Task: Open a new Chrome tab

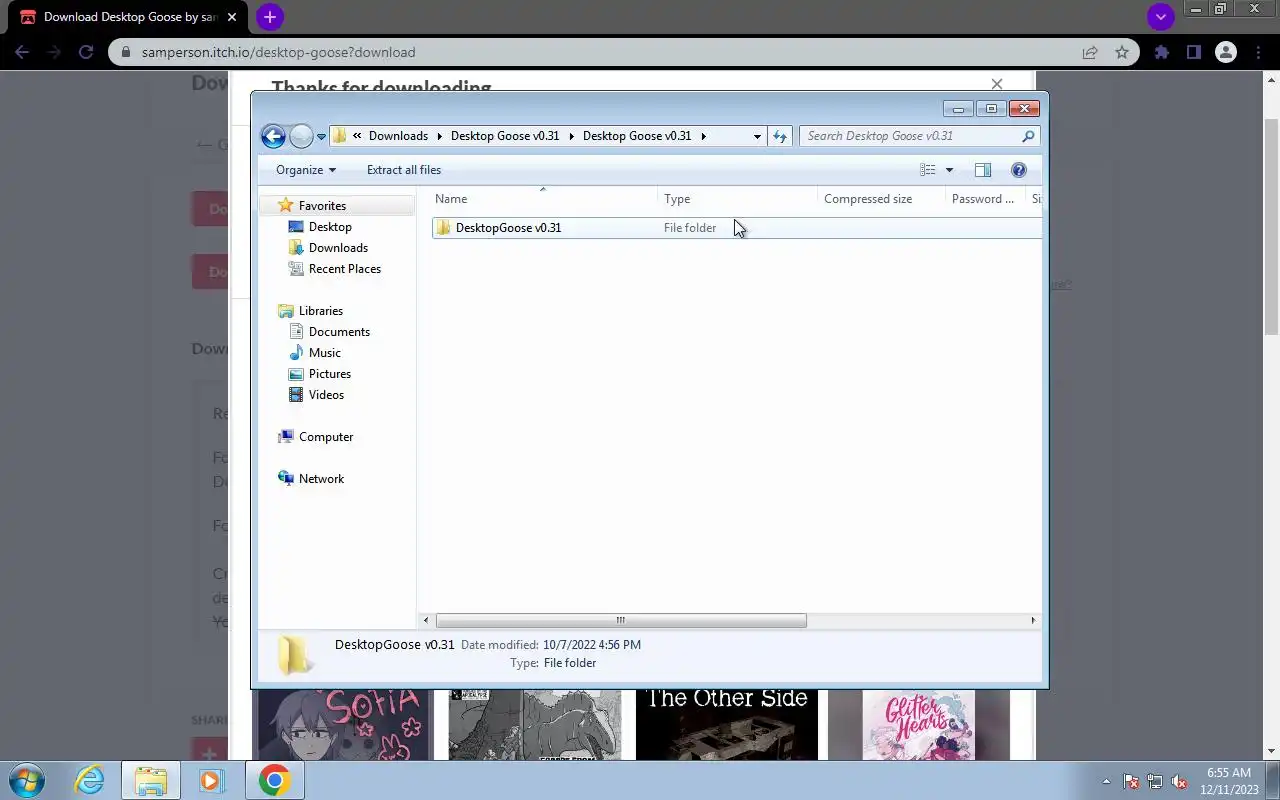Action: point(270,17)
